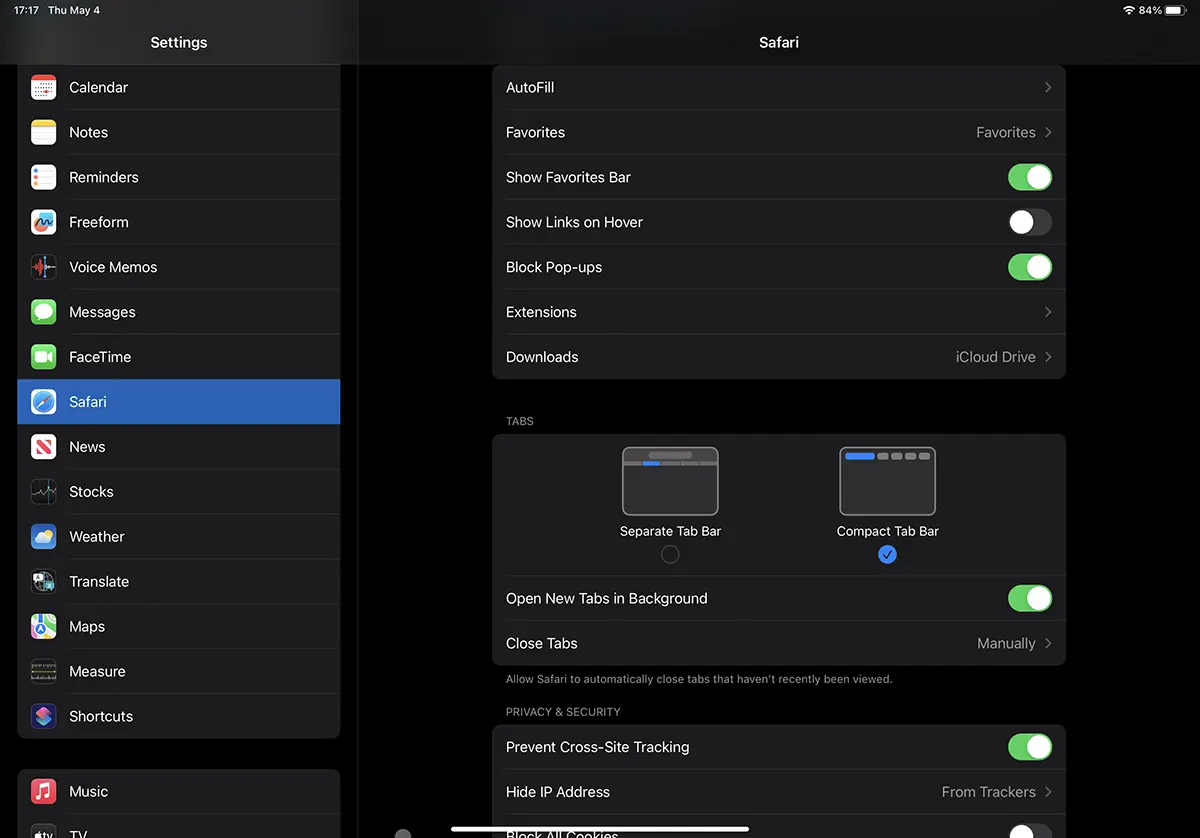Open Notes settings in the sidebar

pos(179,132)
